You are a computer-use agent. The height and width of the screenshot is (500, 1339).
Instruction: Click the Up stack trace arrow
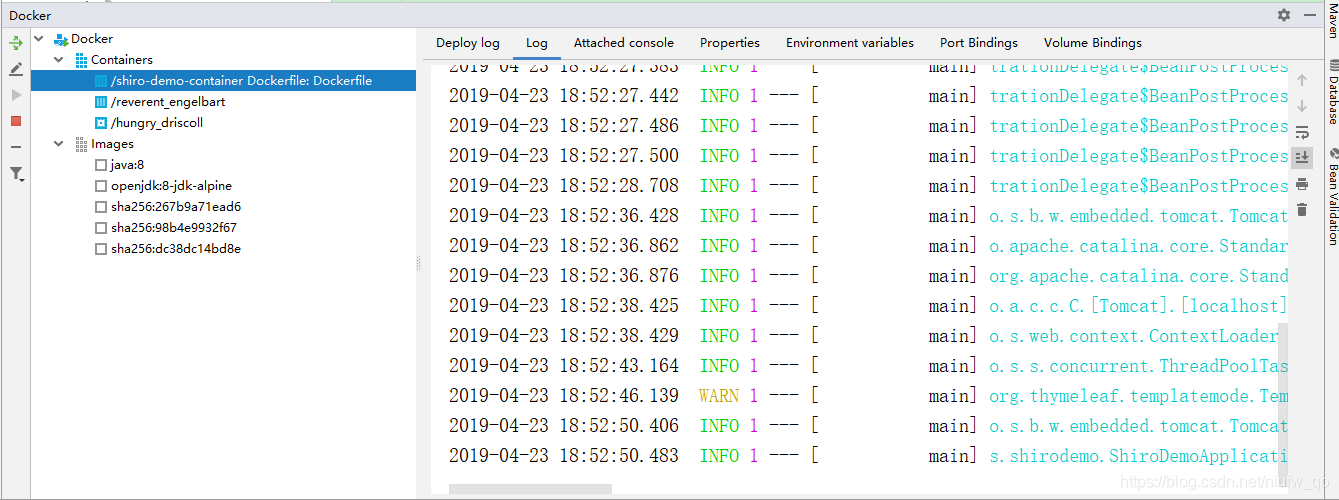[x=1302, y=80]
